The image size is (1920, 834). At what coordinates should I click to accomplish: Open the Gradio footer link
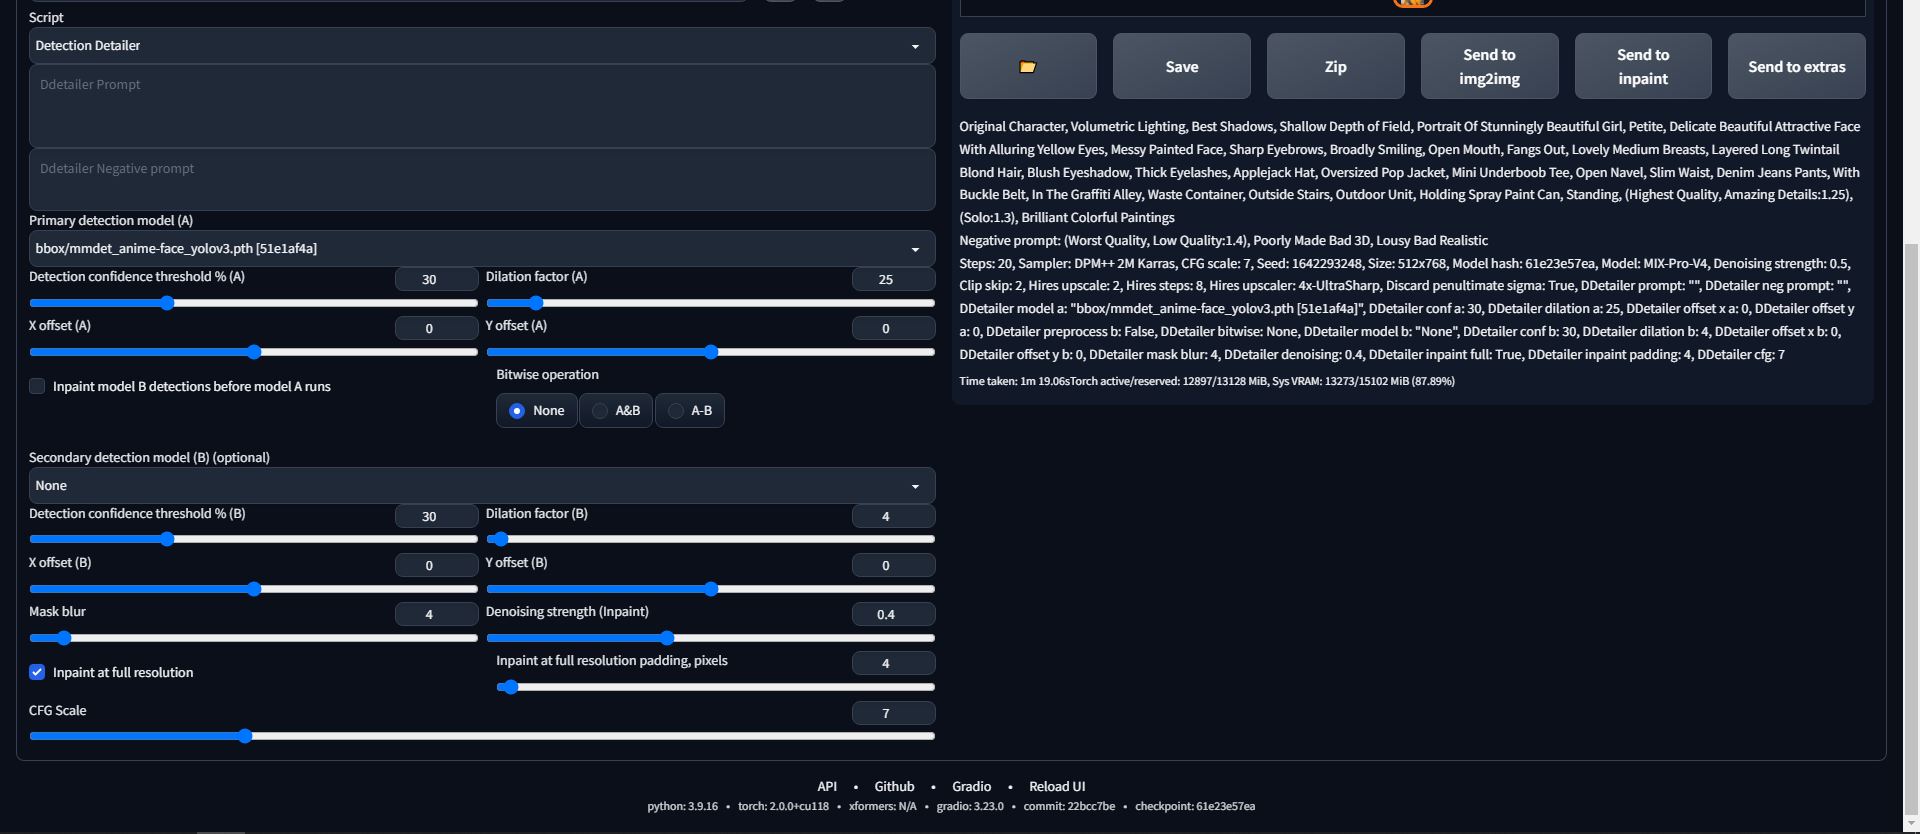tap(971, 786)
